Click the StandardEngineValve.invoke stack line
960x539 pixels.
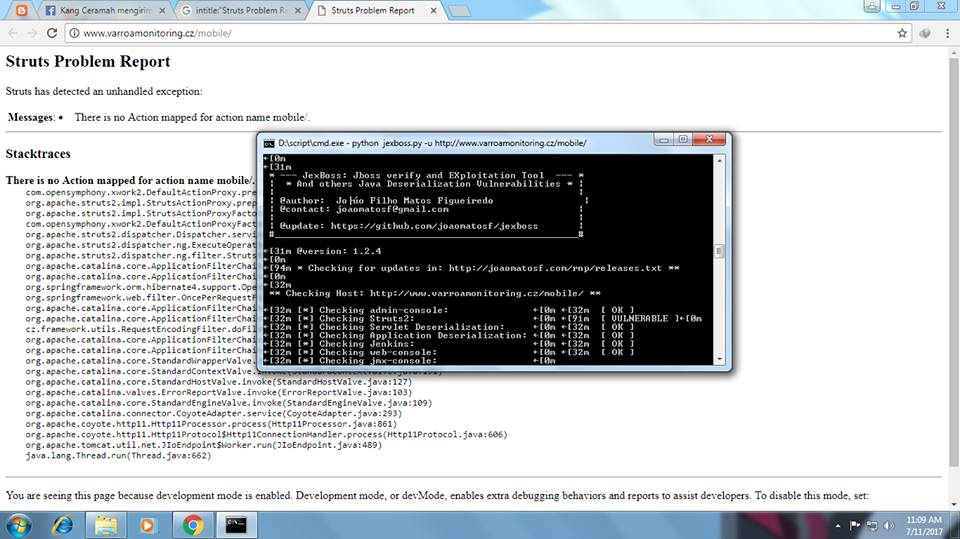coord(228,403)
